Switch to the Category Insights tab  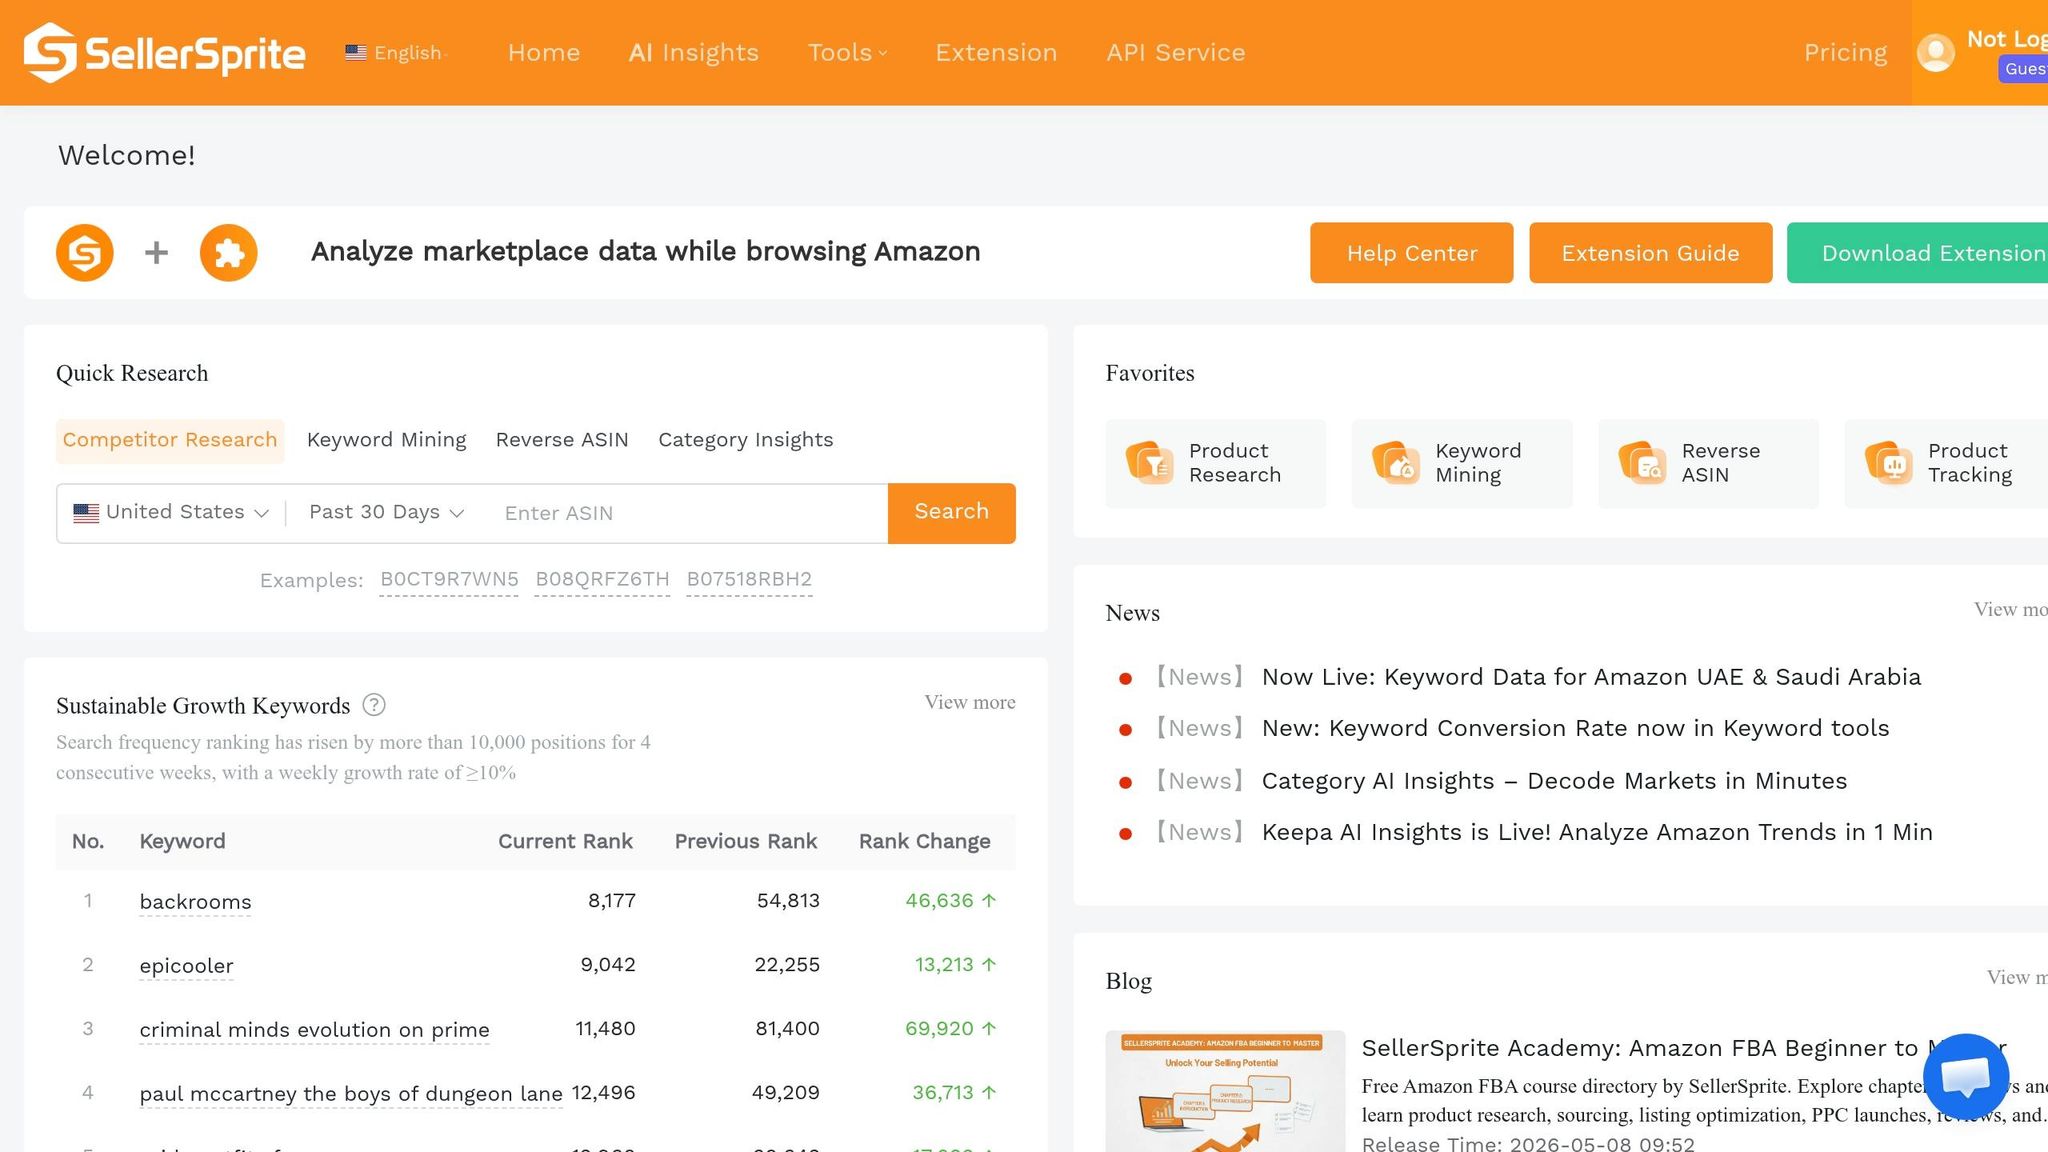(x=745, y=440)
